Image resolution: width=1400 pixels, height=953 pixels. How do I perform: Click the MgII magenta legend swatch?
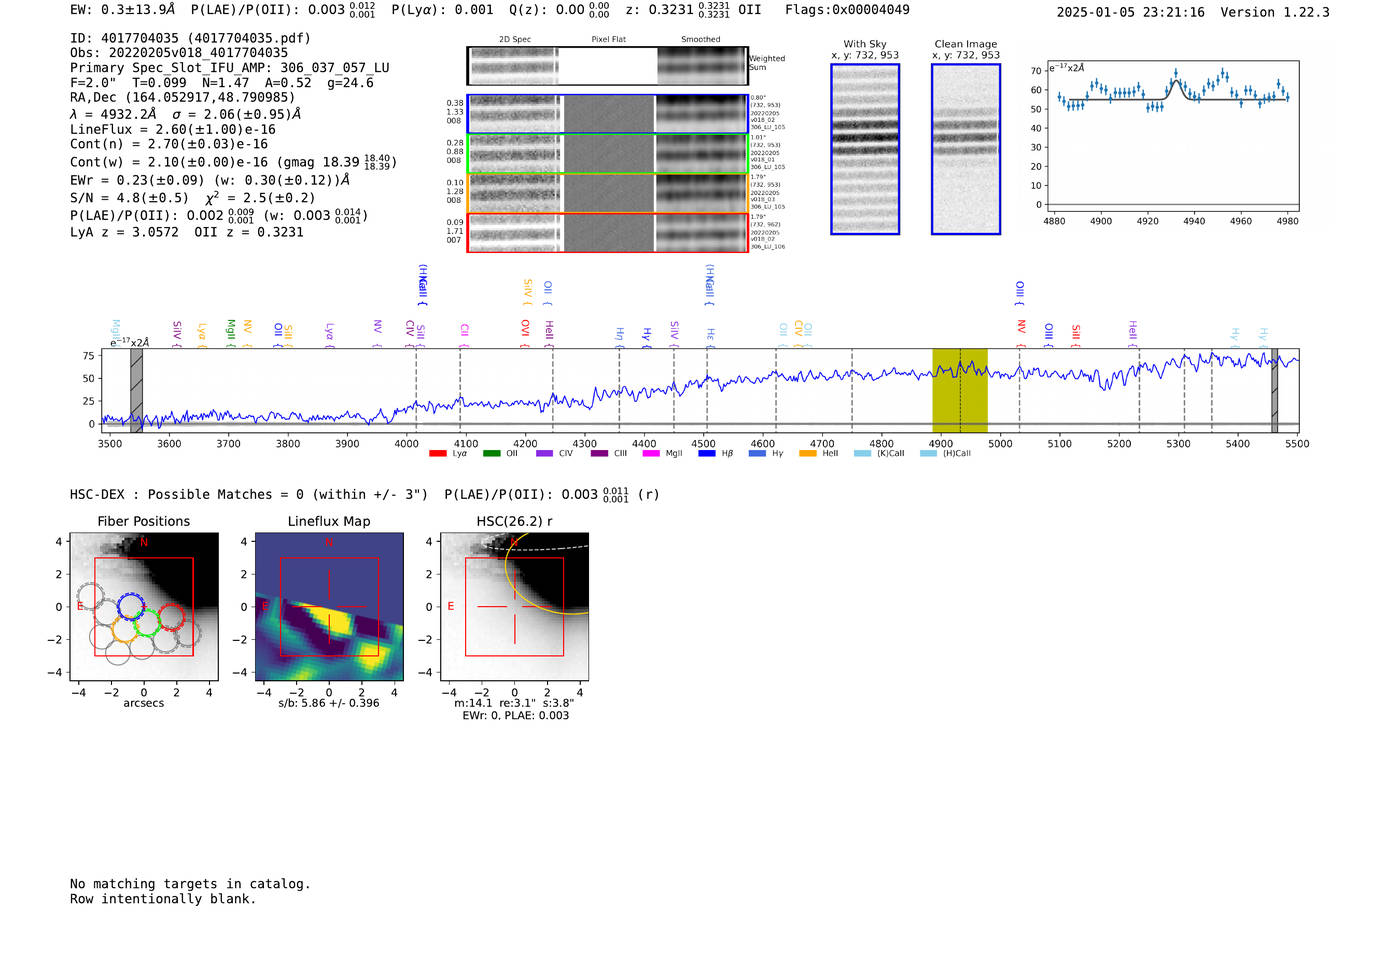click(x=651, y=454)
